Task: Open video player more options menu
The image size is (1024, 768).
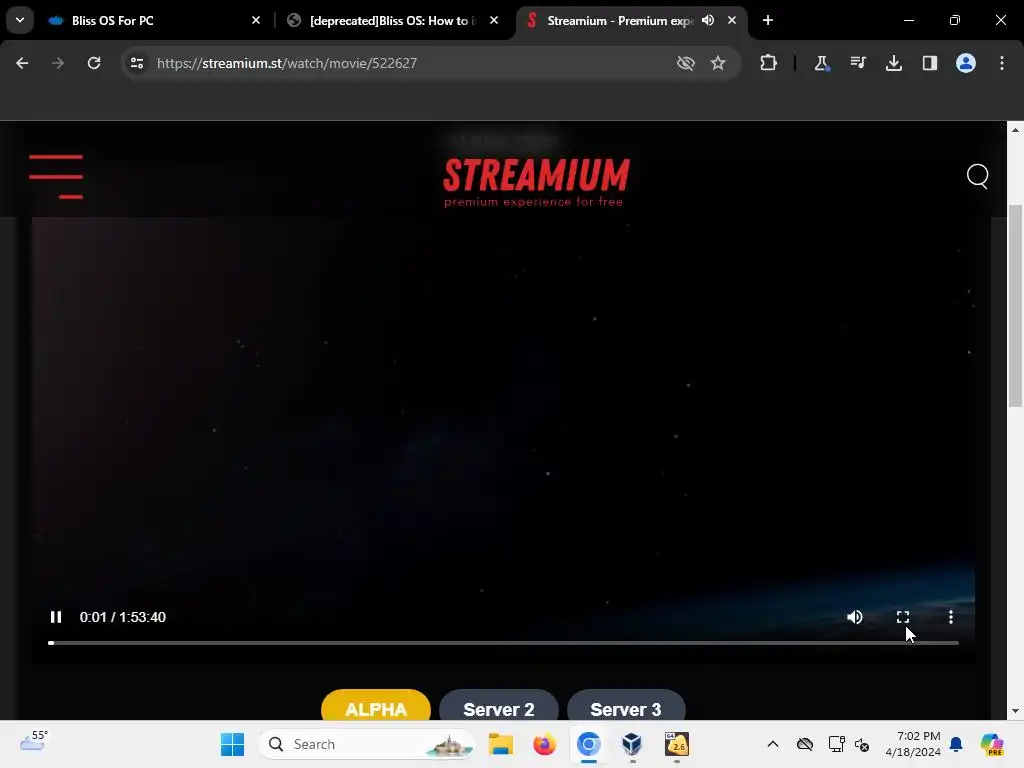Action: tap(951, 617)
